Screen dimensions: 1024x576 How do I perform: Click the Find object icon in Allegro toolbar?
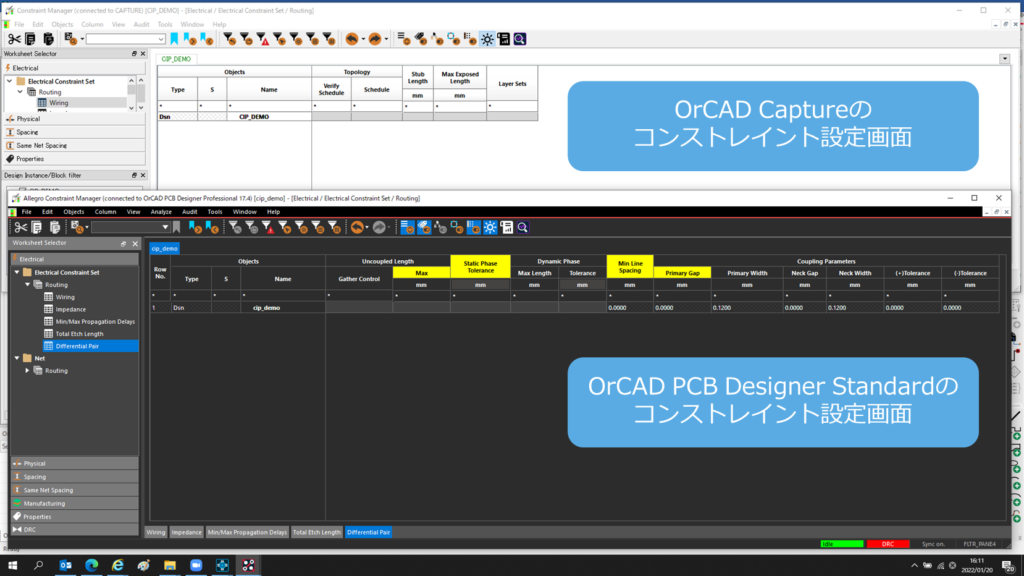click(77, 227)
